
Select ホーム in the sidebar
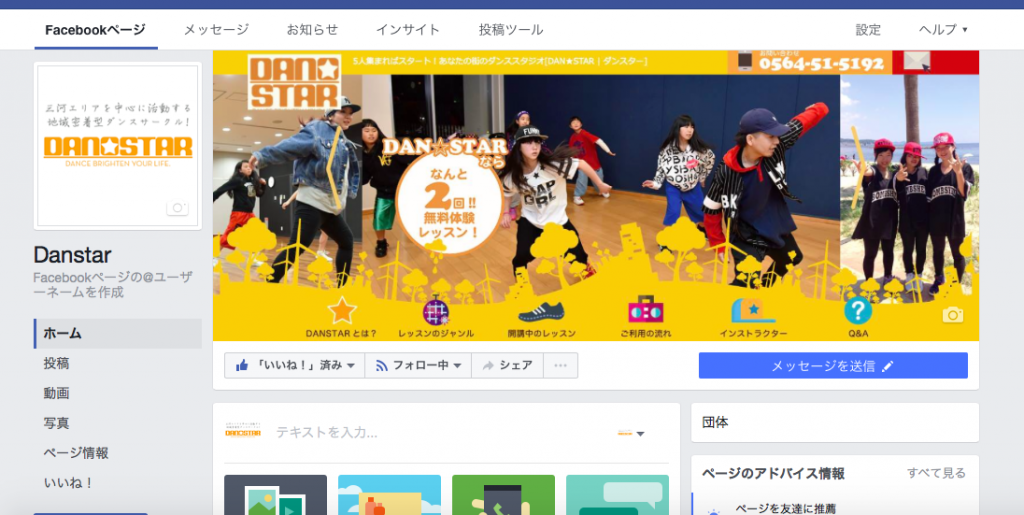[118, 334]
